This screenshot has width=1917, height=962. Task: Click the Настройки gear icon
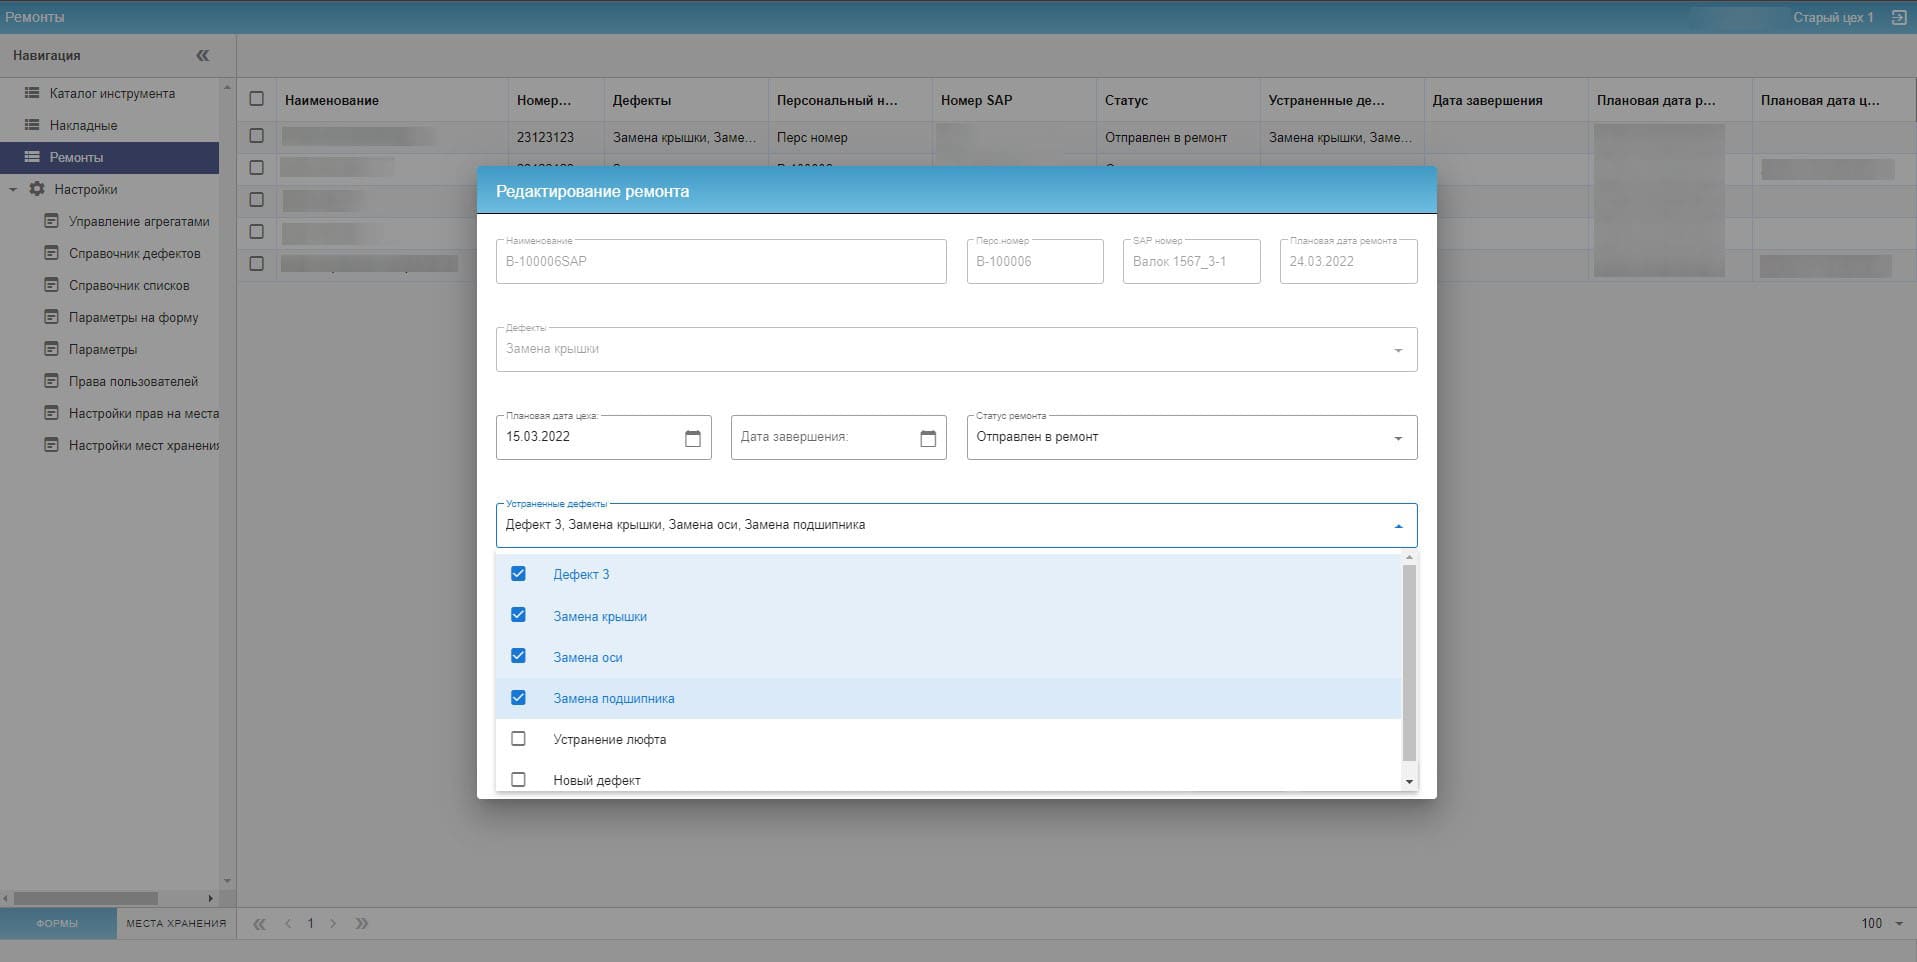click(37, 189)
